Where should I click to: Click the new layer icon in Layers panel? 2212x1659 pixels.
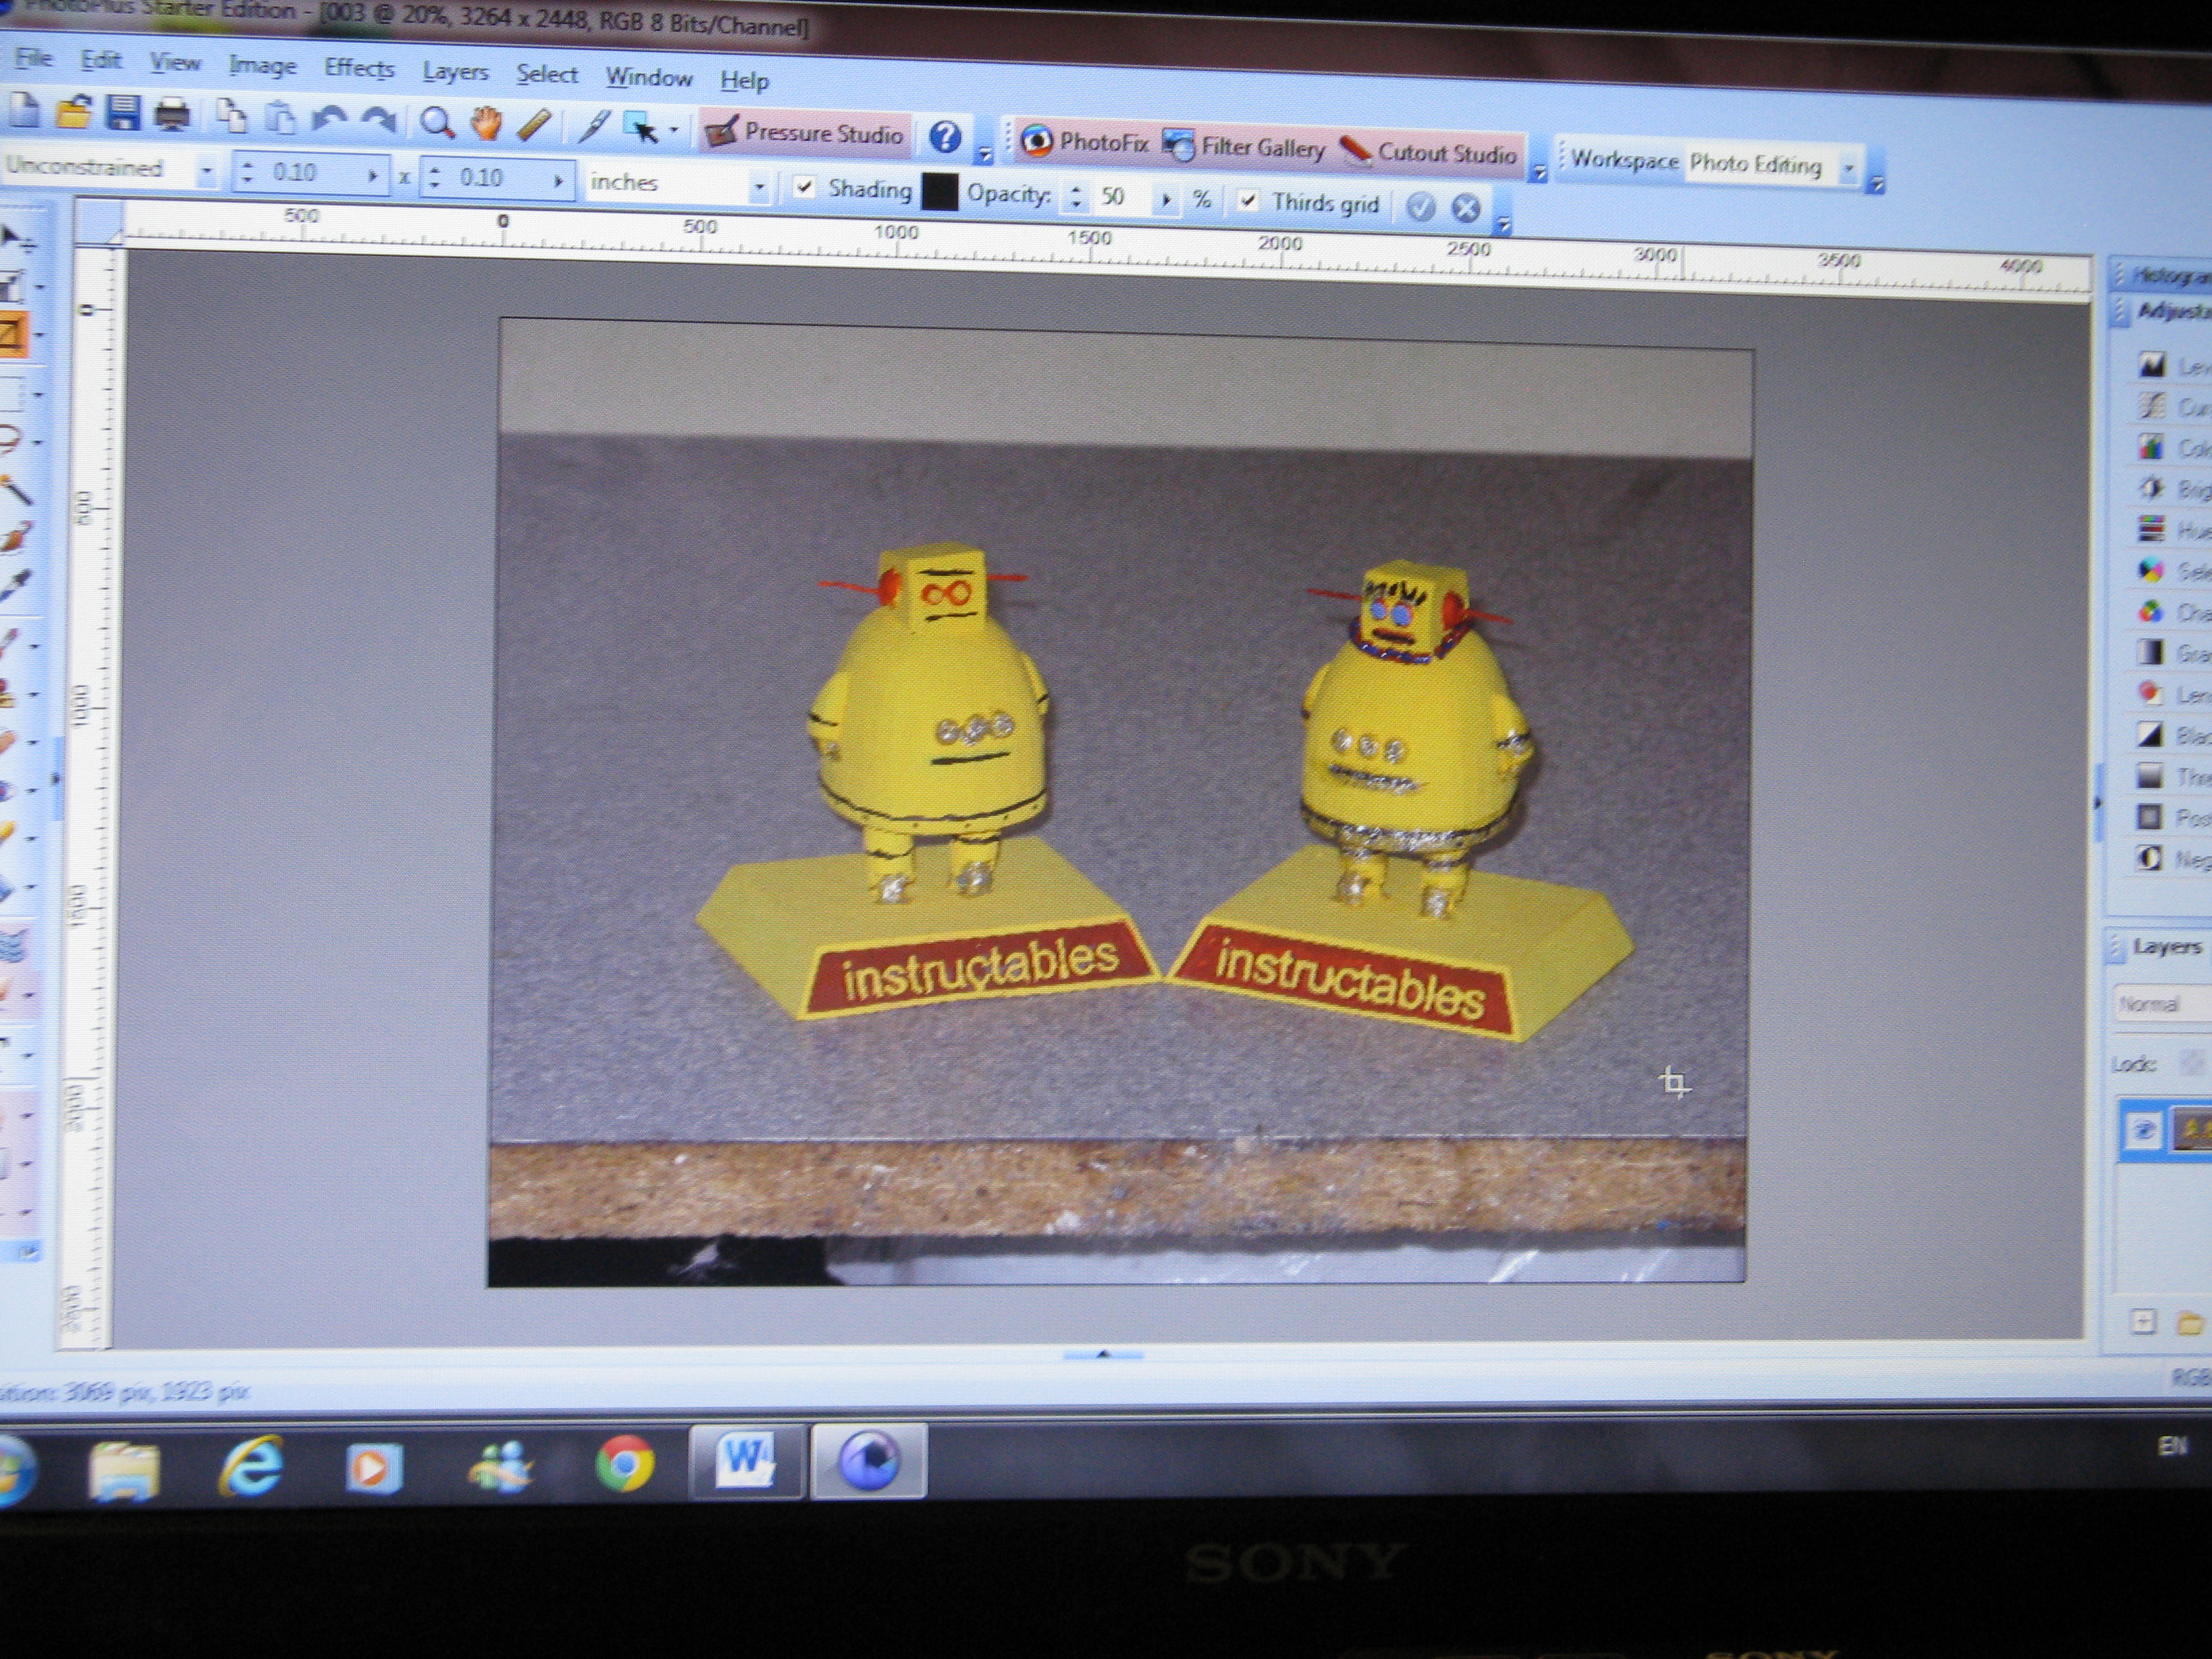click(x=2142, y=1321)
